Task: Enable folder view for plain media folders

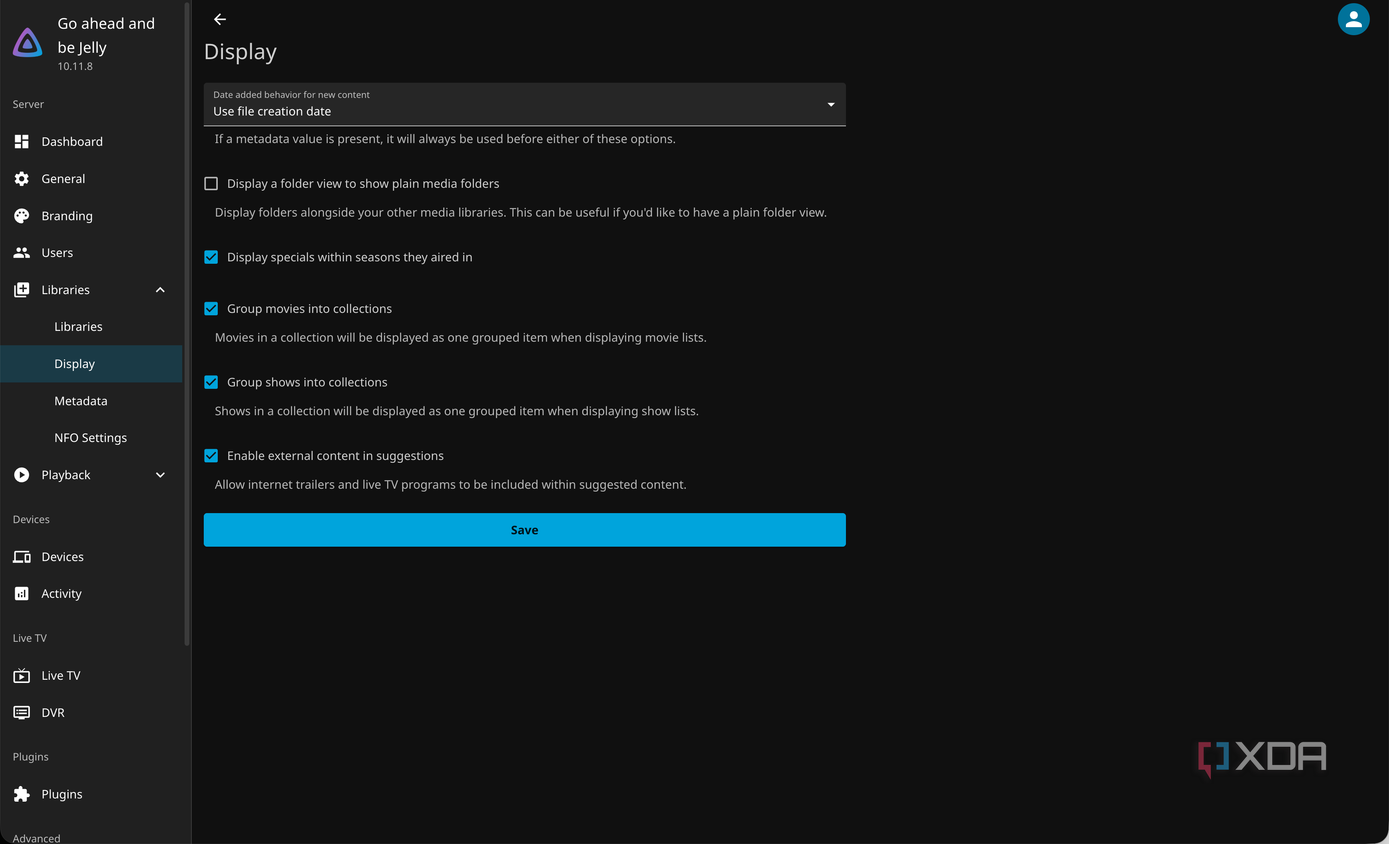Action: 211,184
